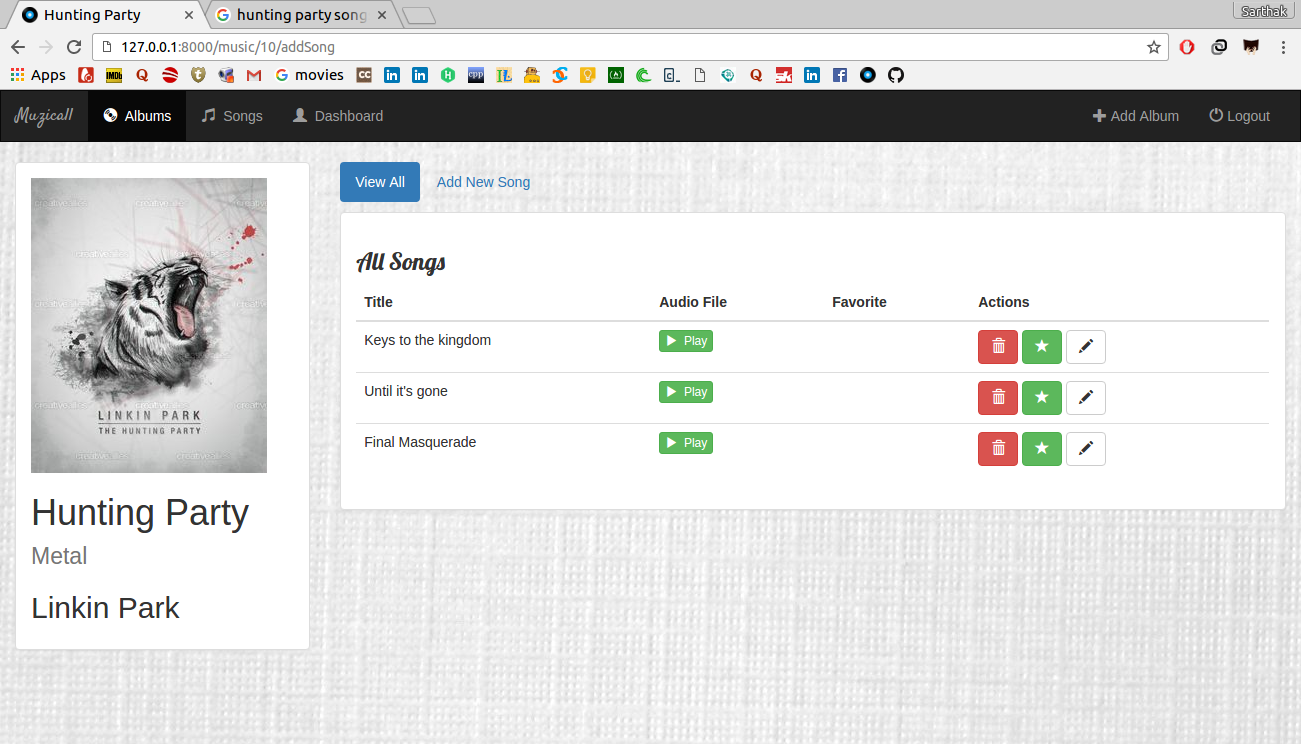Click the Sarthak profile button

click(1265, 11)
